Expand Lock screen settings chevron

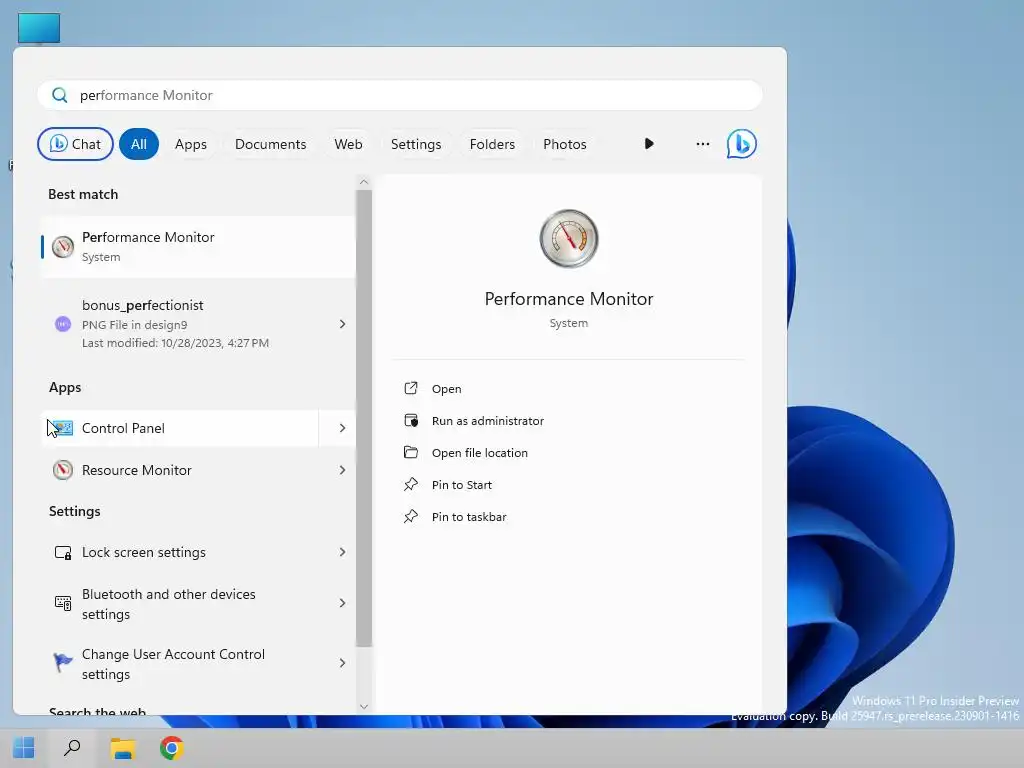click(342, 552)
